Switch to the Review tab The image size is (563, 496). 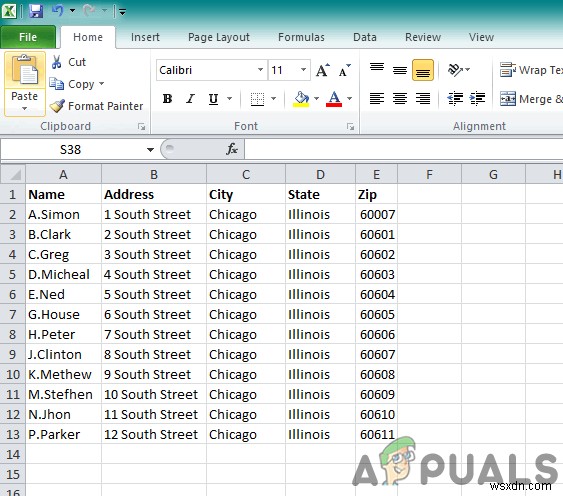coord(423,37)
